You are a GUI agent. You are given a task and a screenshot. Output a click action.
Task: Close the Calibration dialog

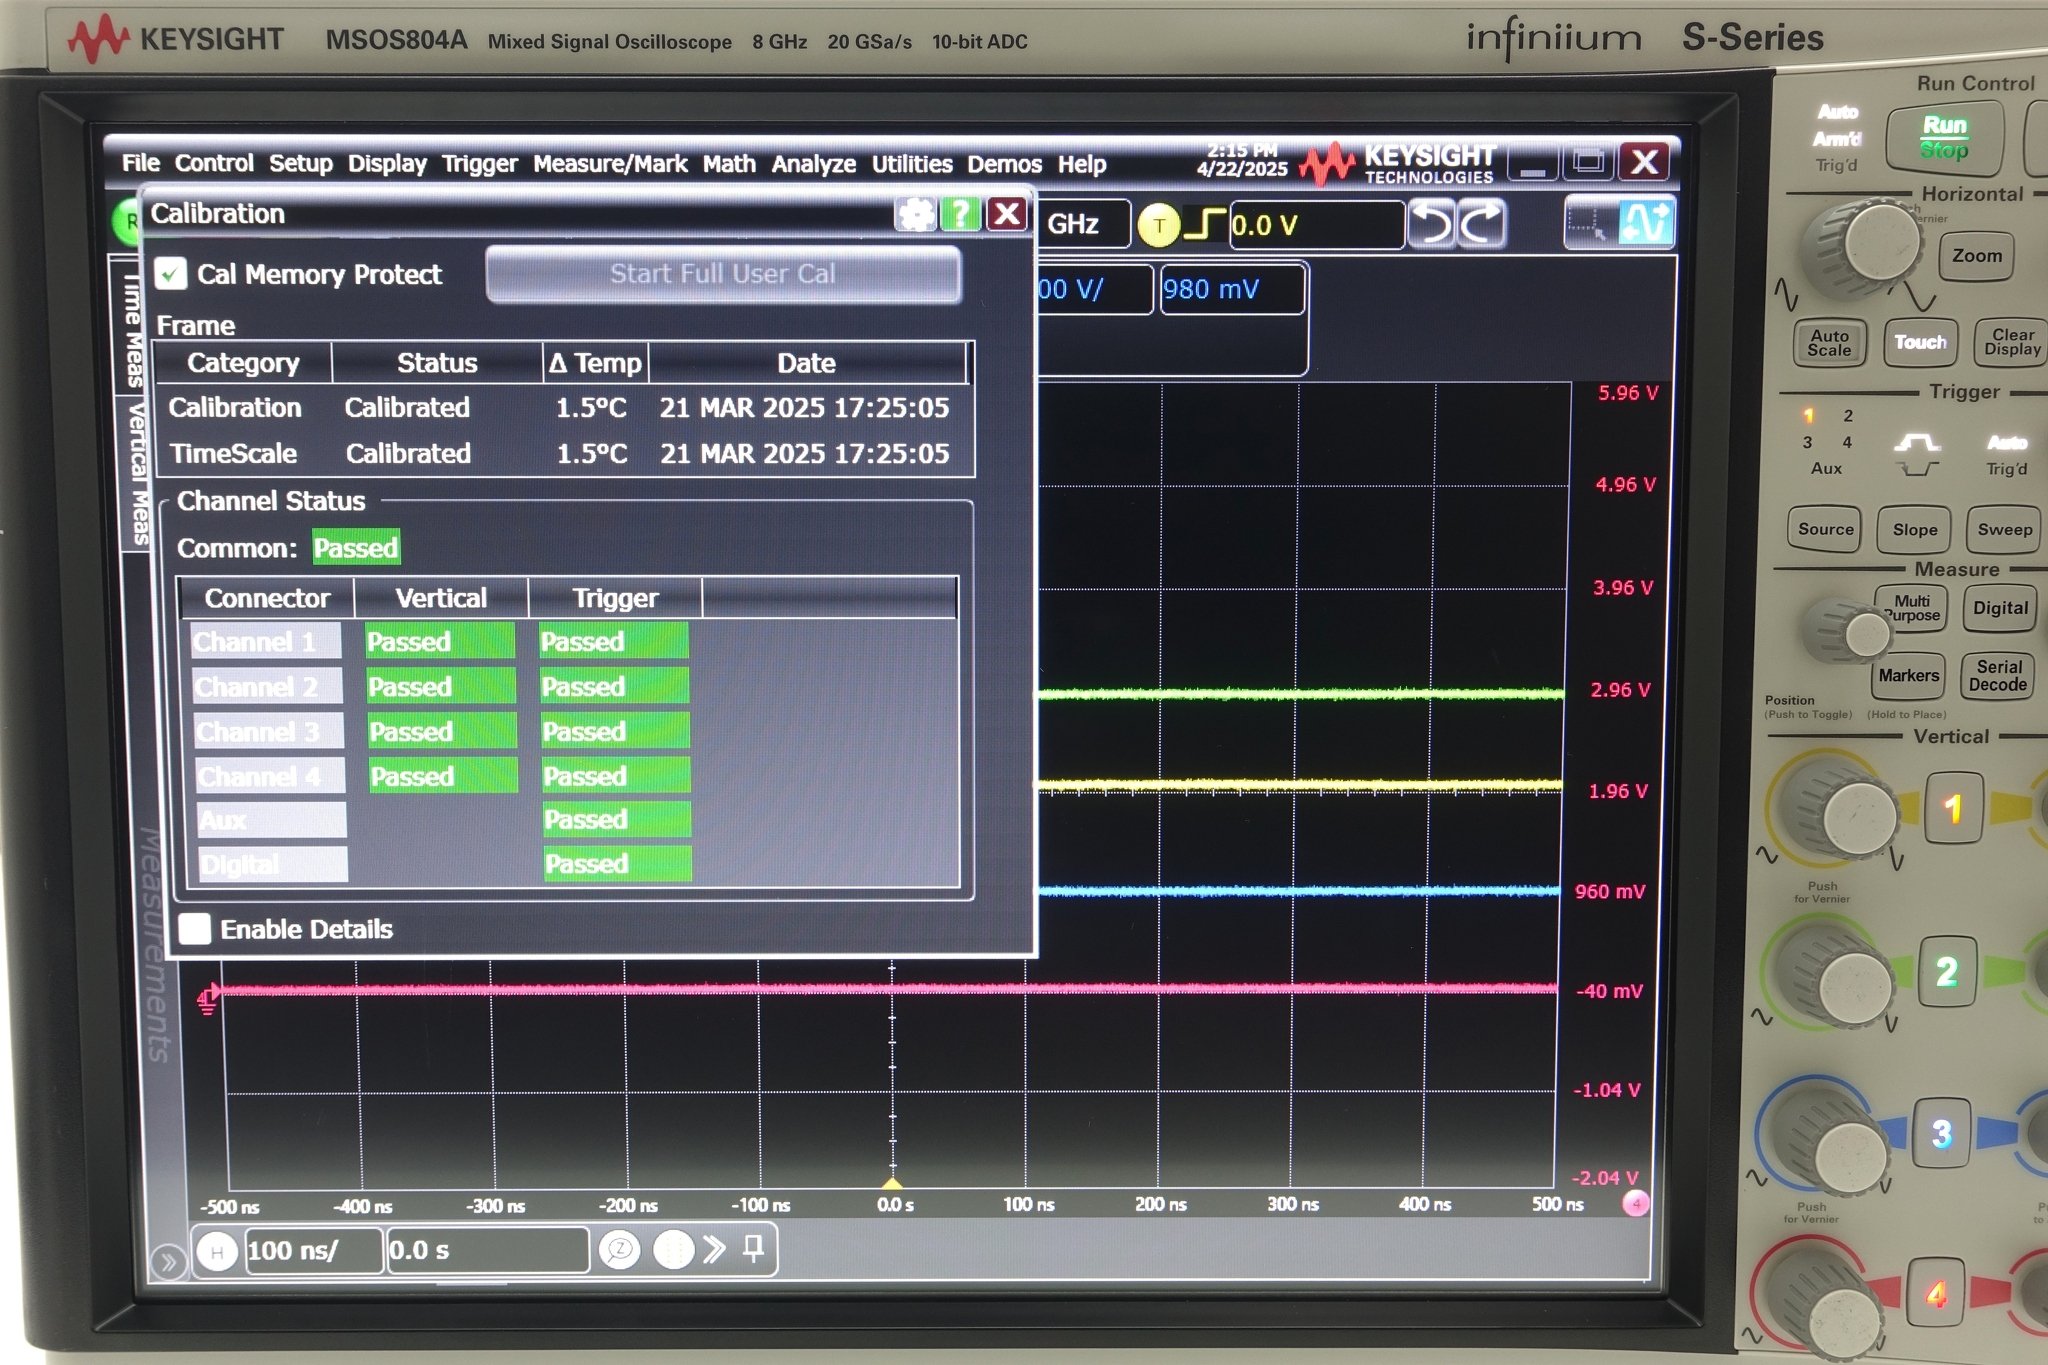(x=1006, y=213)
